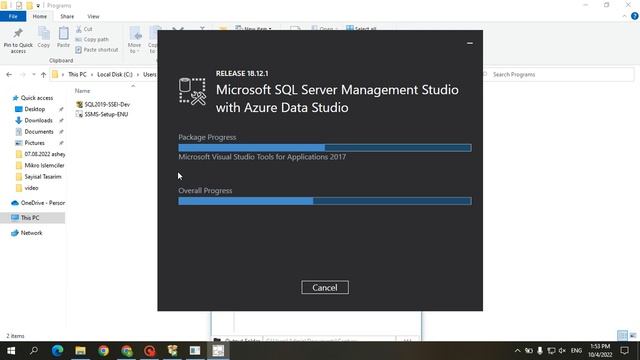The image size is (640, 360).
Task: Open the Windows Start menu
Action: coord(11,351)
